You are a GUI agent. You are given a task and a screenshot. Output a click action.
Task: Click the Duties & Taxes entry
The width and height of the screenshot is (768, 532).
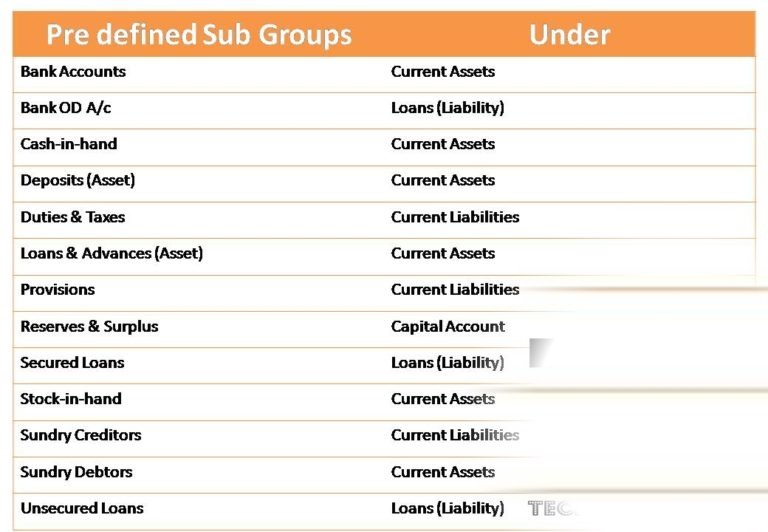72,217
